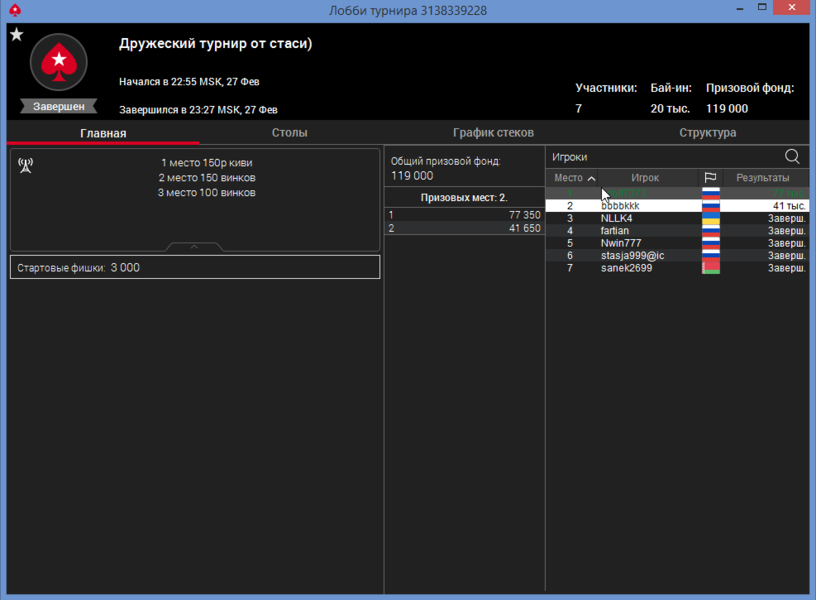Screen dimensions: 816x600
Task: Click the Завершен status badge
Action: tap(58, 106)
